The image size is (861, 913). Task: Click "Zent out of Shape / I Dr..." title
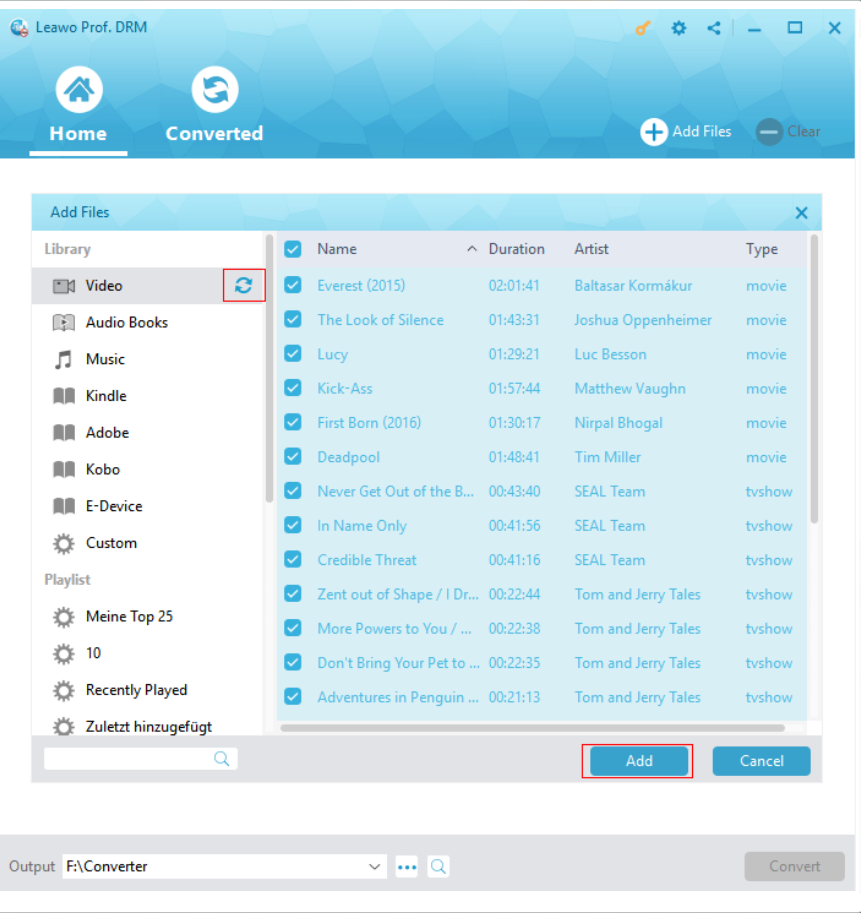(x=398, y=594)
